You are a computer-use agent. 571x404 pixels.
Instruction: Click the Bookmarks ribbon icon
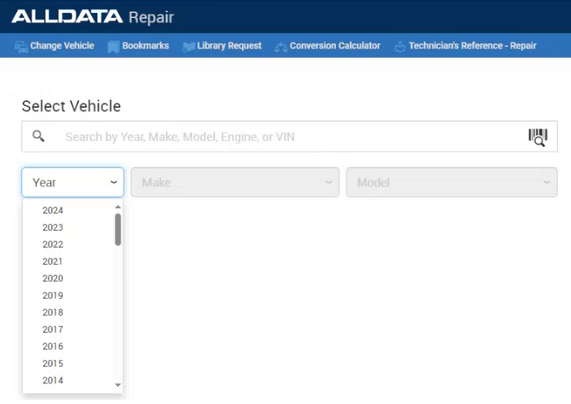113,47
